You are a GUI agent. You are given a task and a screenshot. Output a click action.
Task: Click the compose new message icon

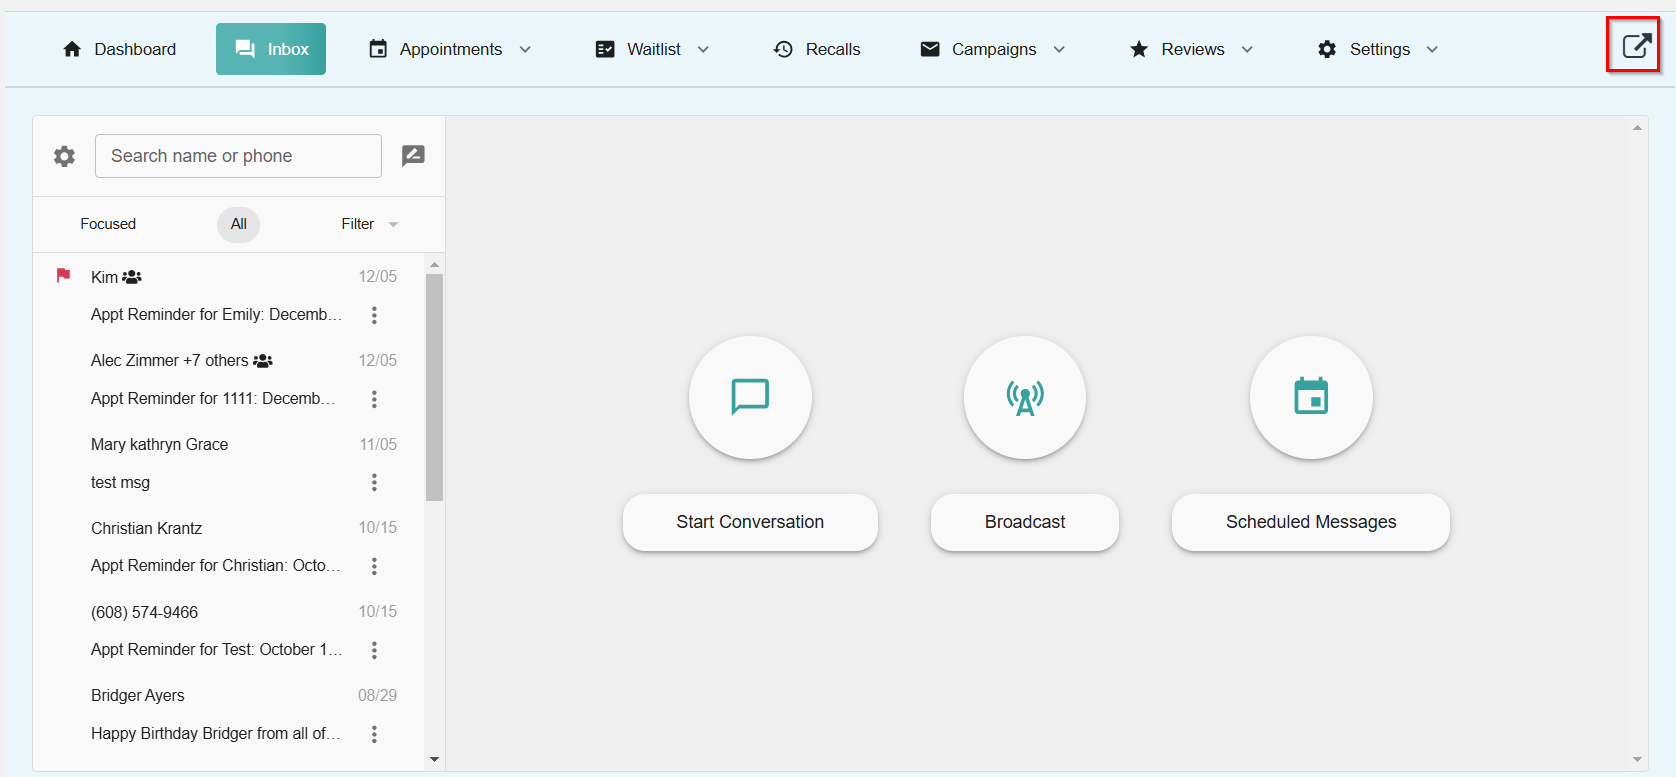tap(413, 156)
